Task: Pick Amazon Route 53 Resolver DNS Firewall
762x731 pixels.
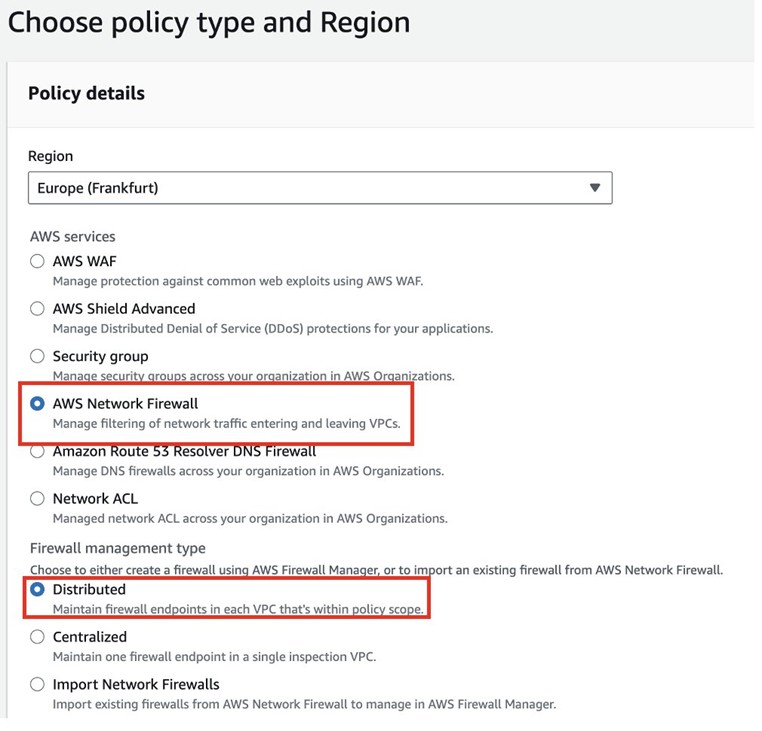Action: [x=38, y=451]
